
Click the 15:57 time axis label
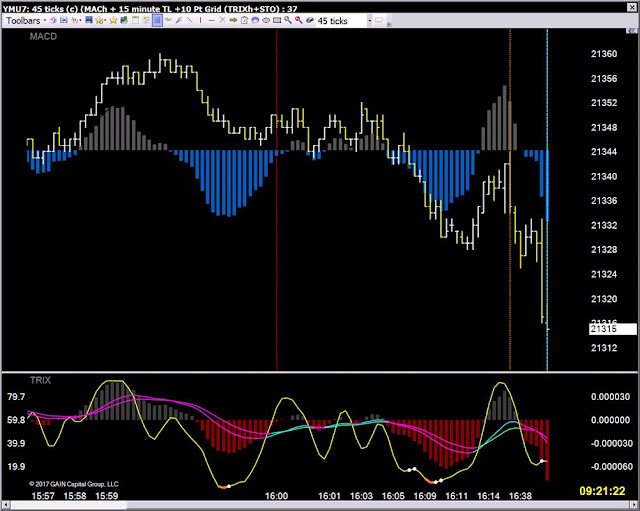point(43,496)
